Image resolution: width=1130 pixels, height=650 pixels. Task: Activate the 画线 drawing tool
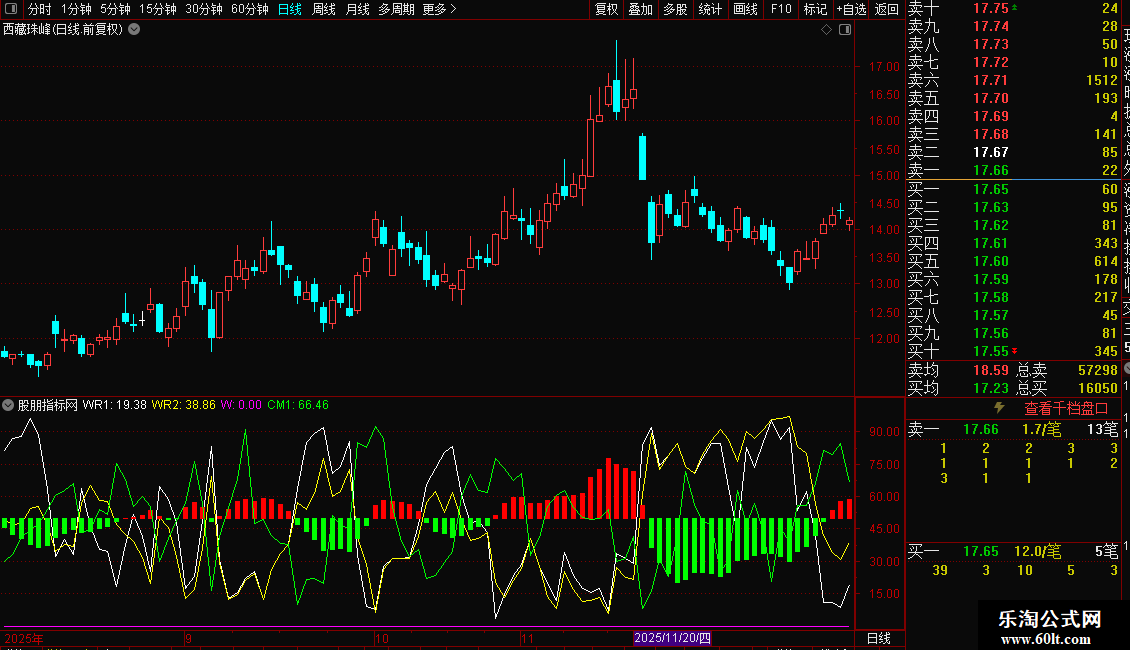745,9
